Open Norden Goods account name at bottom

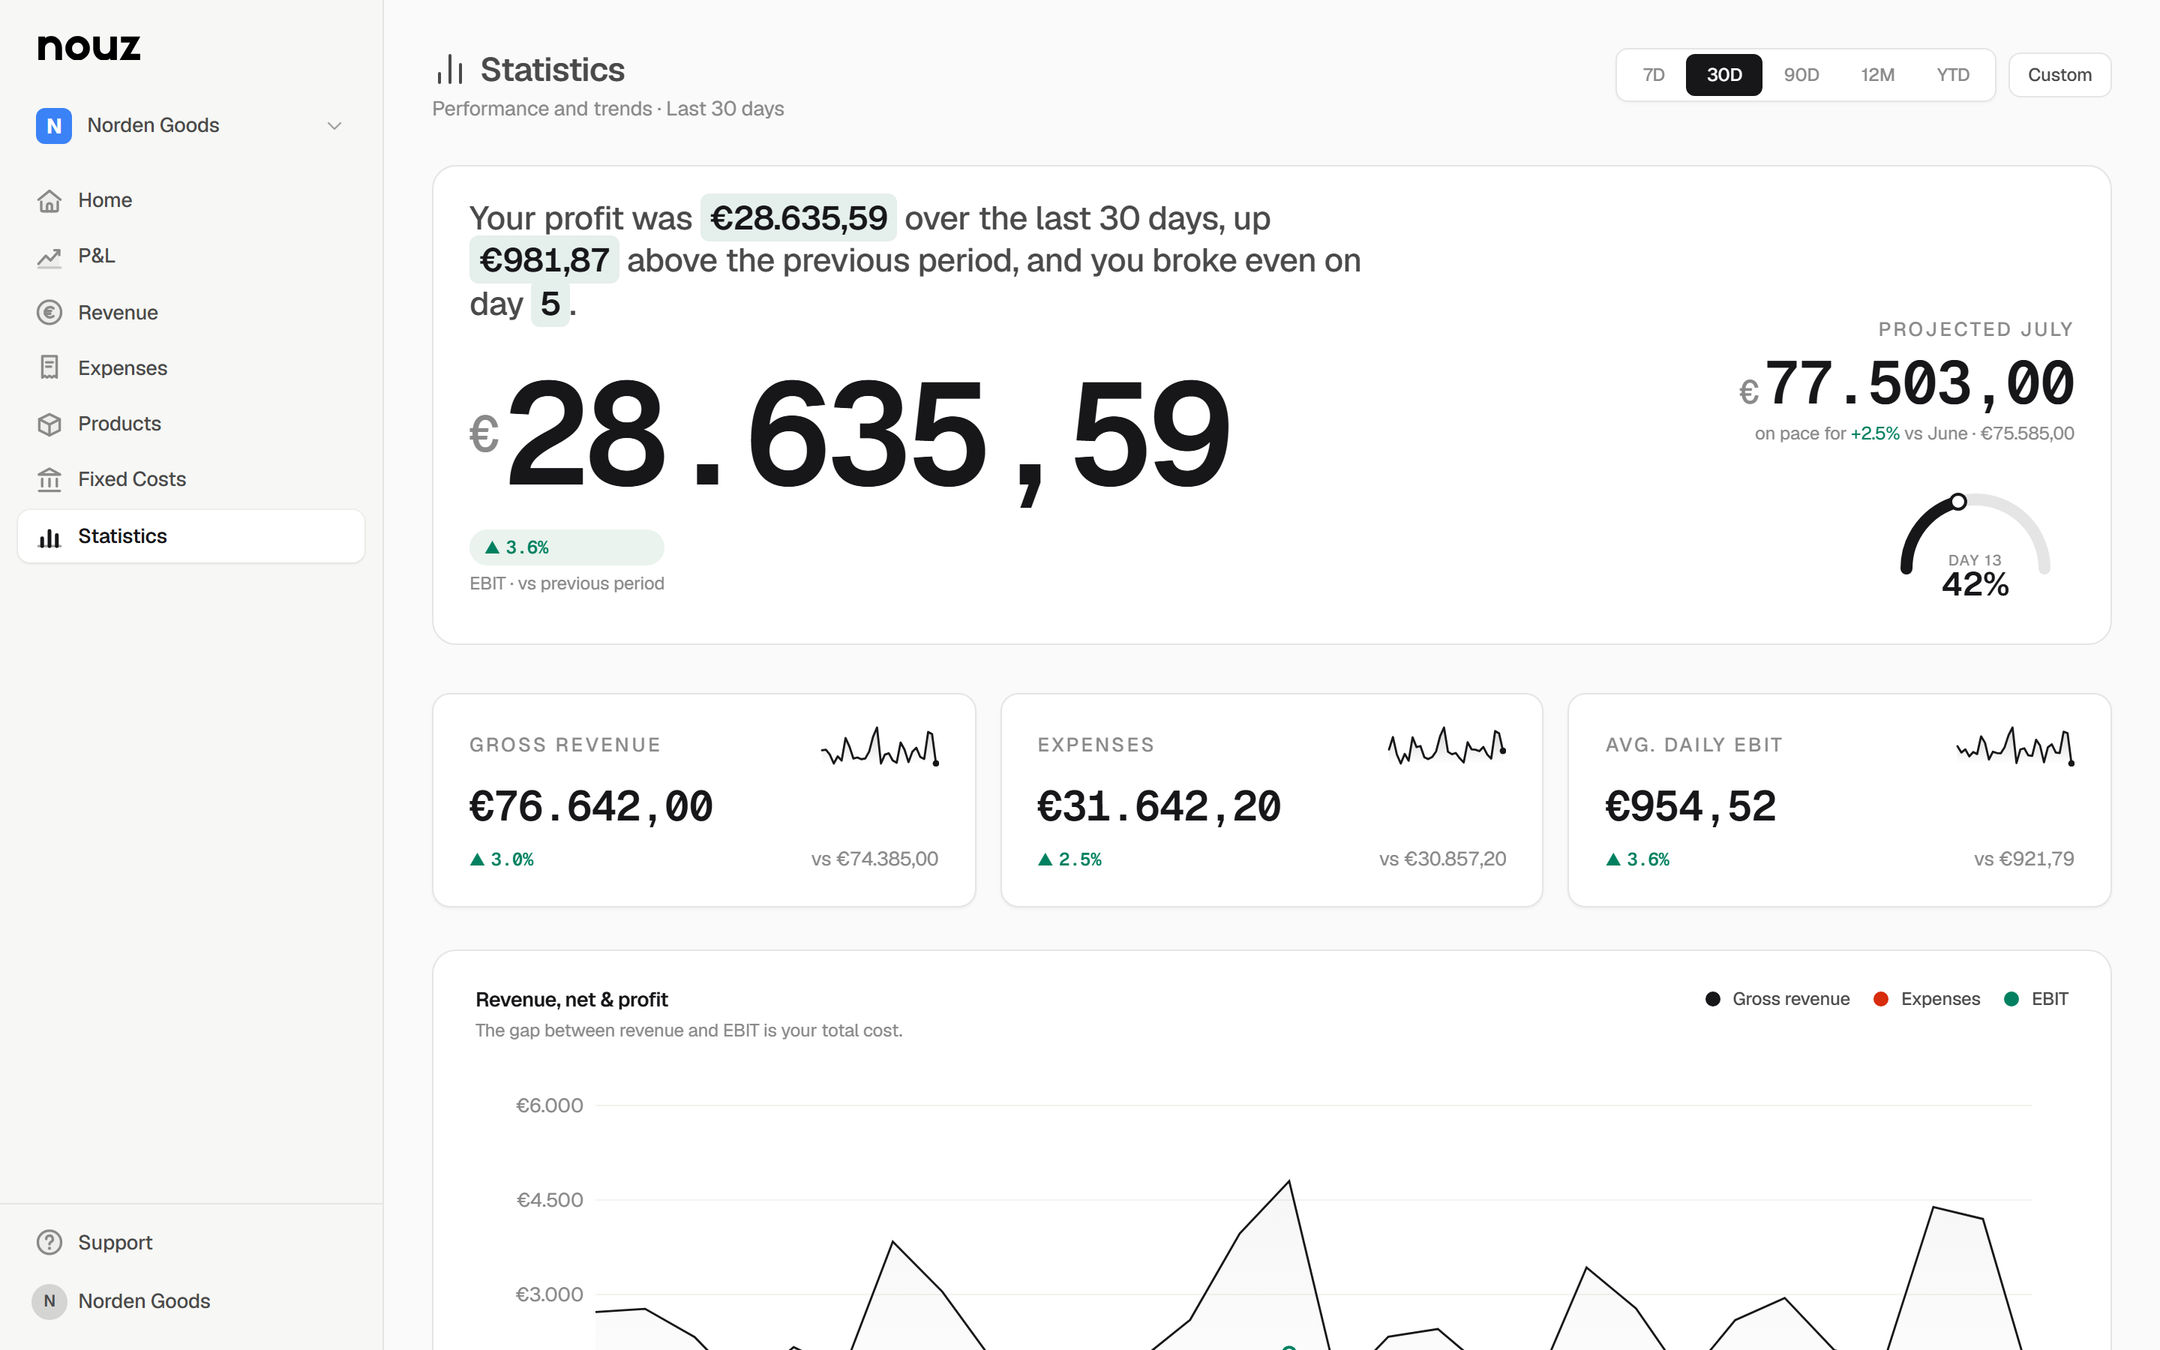click(144, 1301)
